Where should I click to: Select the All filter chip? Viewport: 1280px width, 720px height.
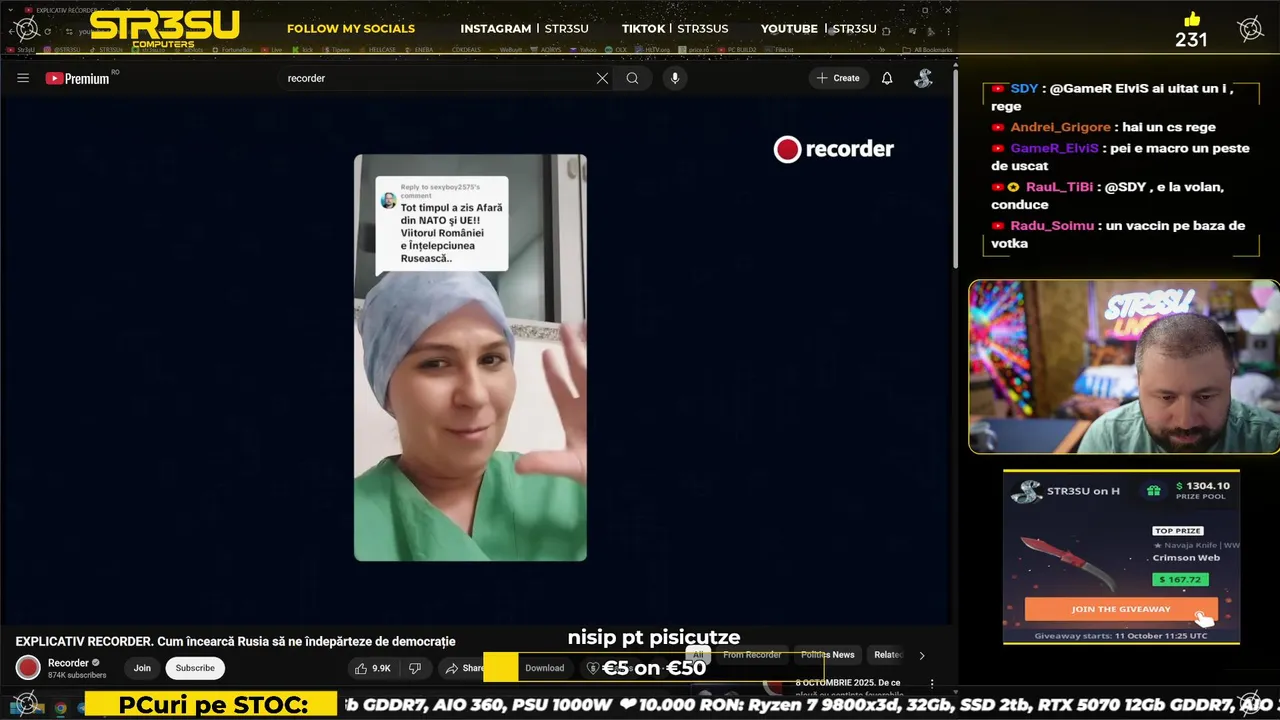click(699, 655)
